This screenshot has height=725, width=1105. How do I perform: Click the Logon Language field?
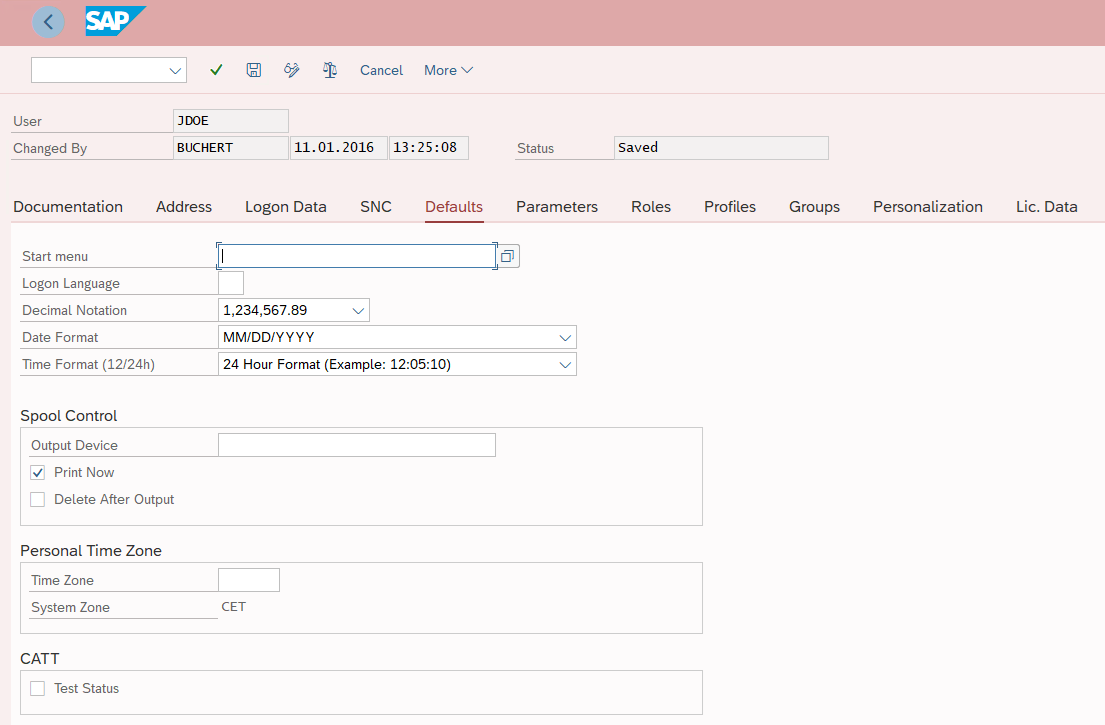tap(231, 283)
